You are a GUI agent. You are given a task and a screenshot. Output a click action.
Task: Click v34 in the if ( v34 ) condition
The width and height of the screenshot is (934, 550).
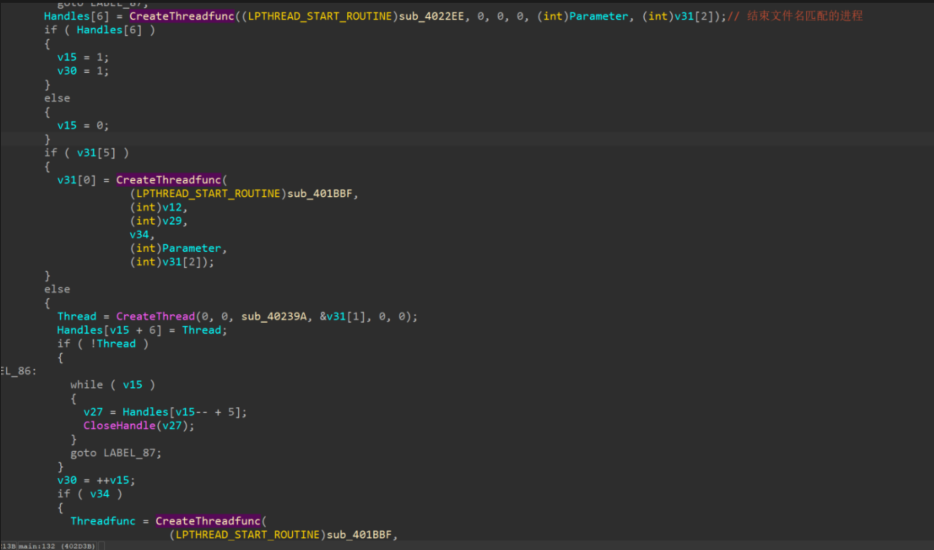click(104, 493)
